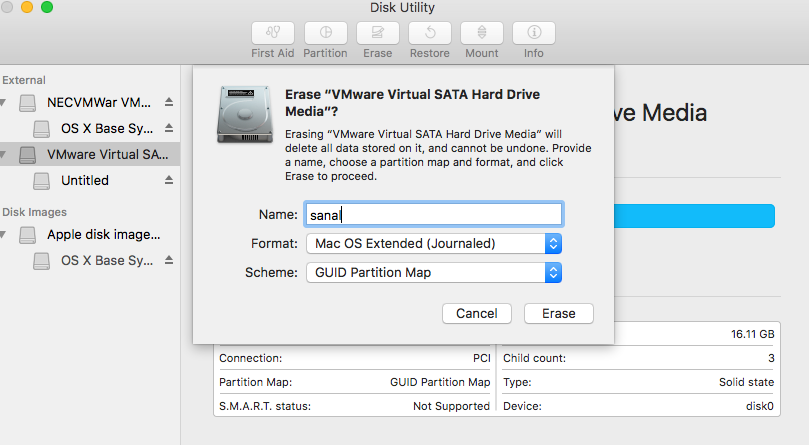Select the Untitled volume in sidebar
This screenshot has width=809, height=445.
[x=85, y=180]
